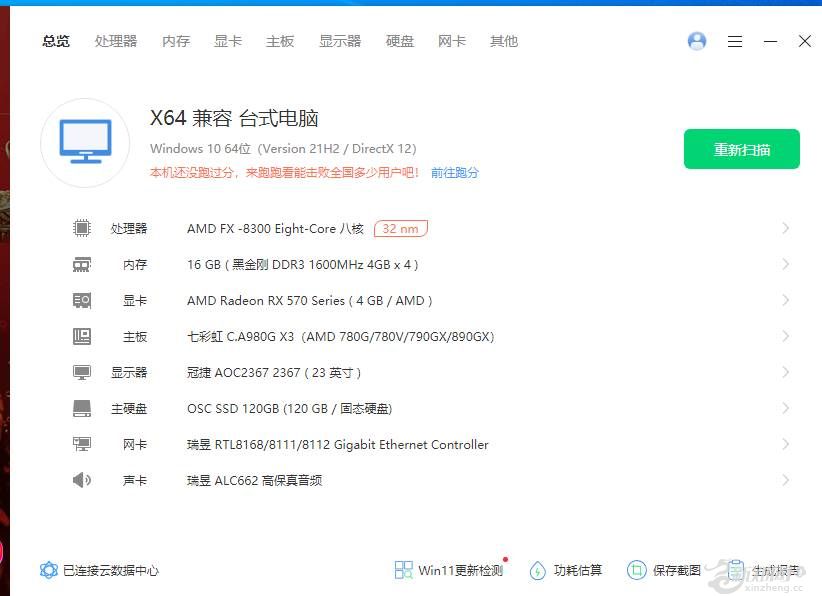Click the 16 GB 黑金刚 DDR3 memory text

(302, 265)
